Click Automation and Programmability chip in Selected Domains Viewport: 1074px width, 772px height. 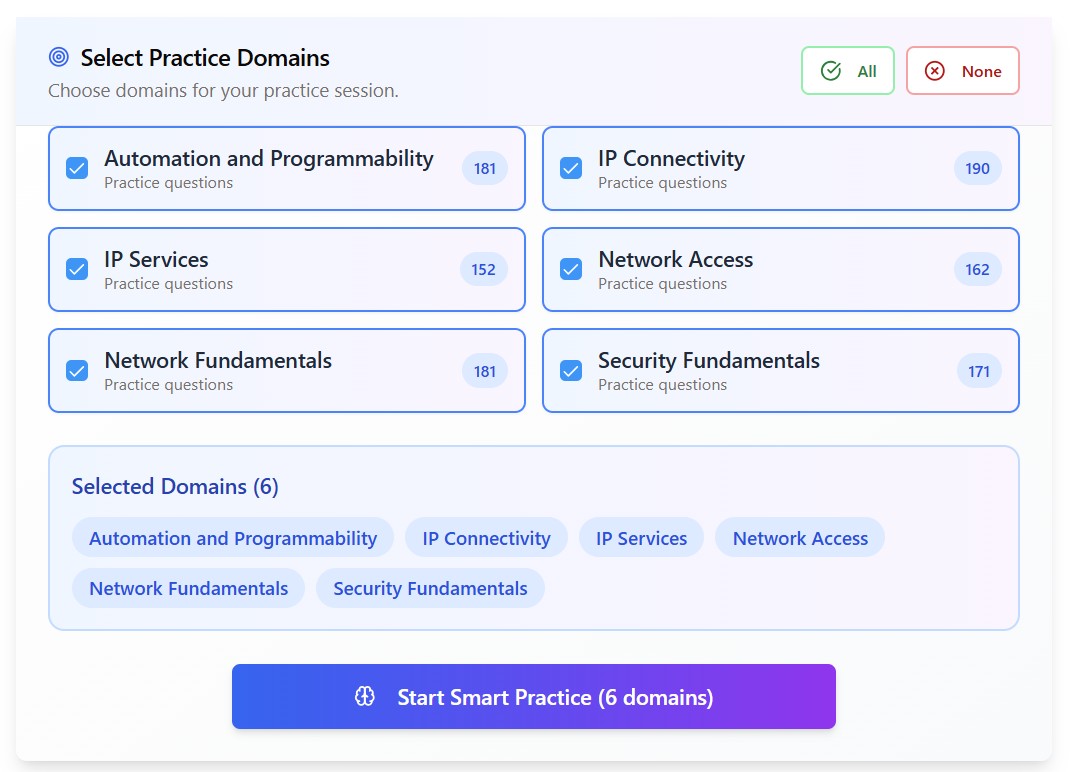coord(233,538)
